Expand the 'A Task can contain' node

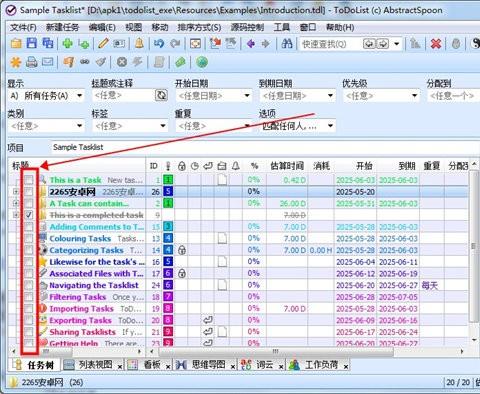[x=15, y=203]
